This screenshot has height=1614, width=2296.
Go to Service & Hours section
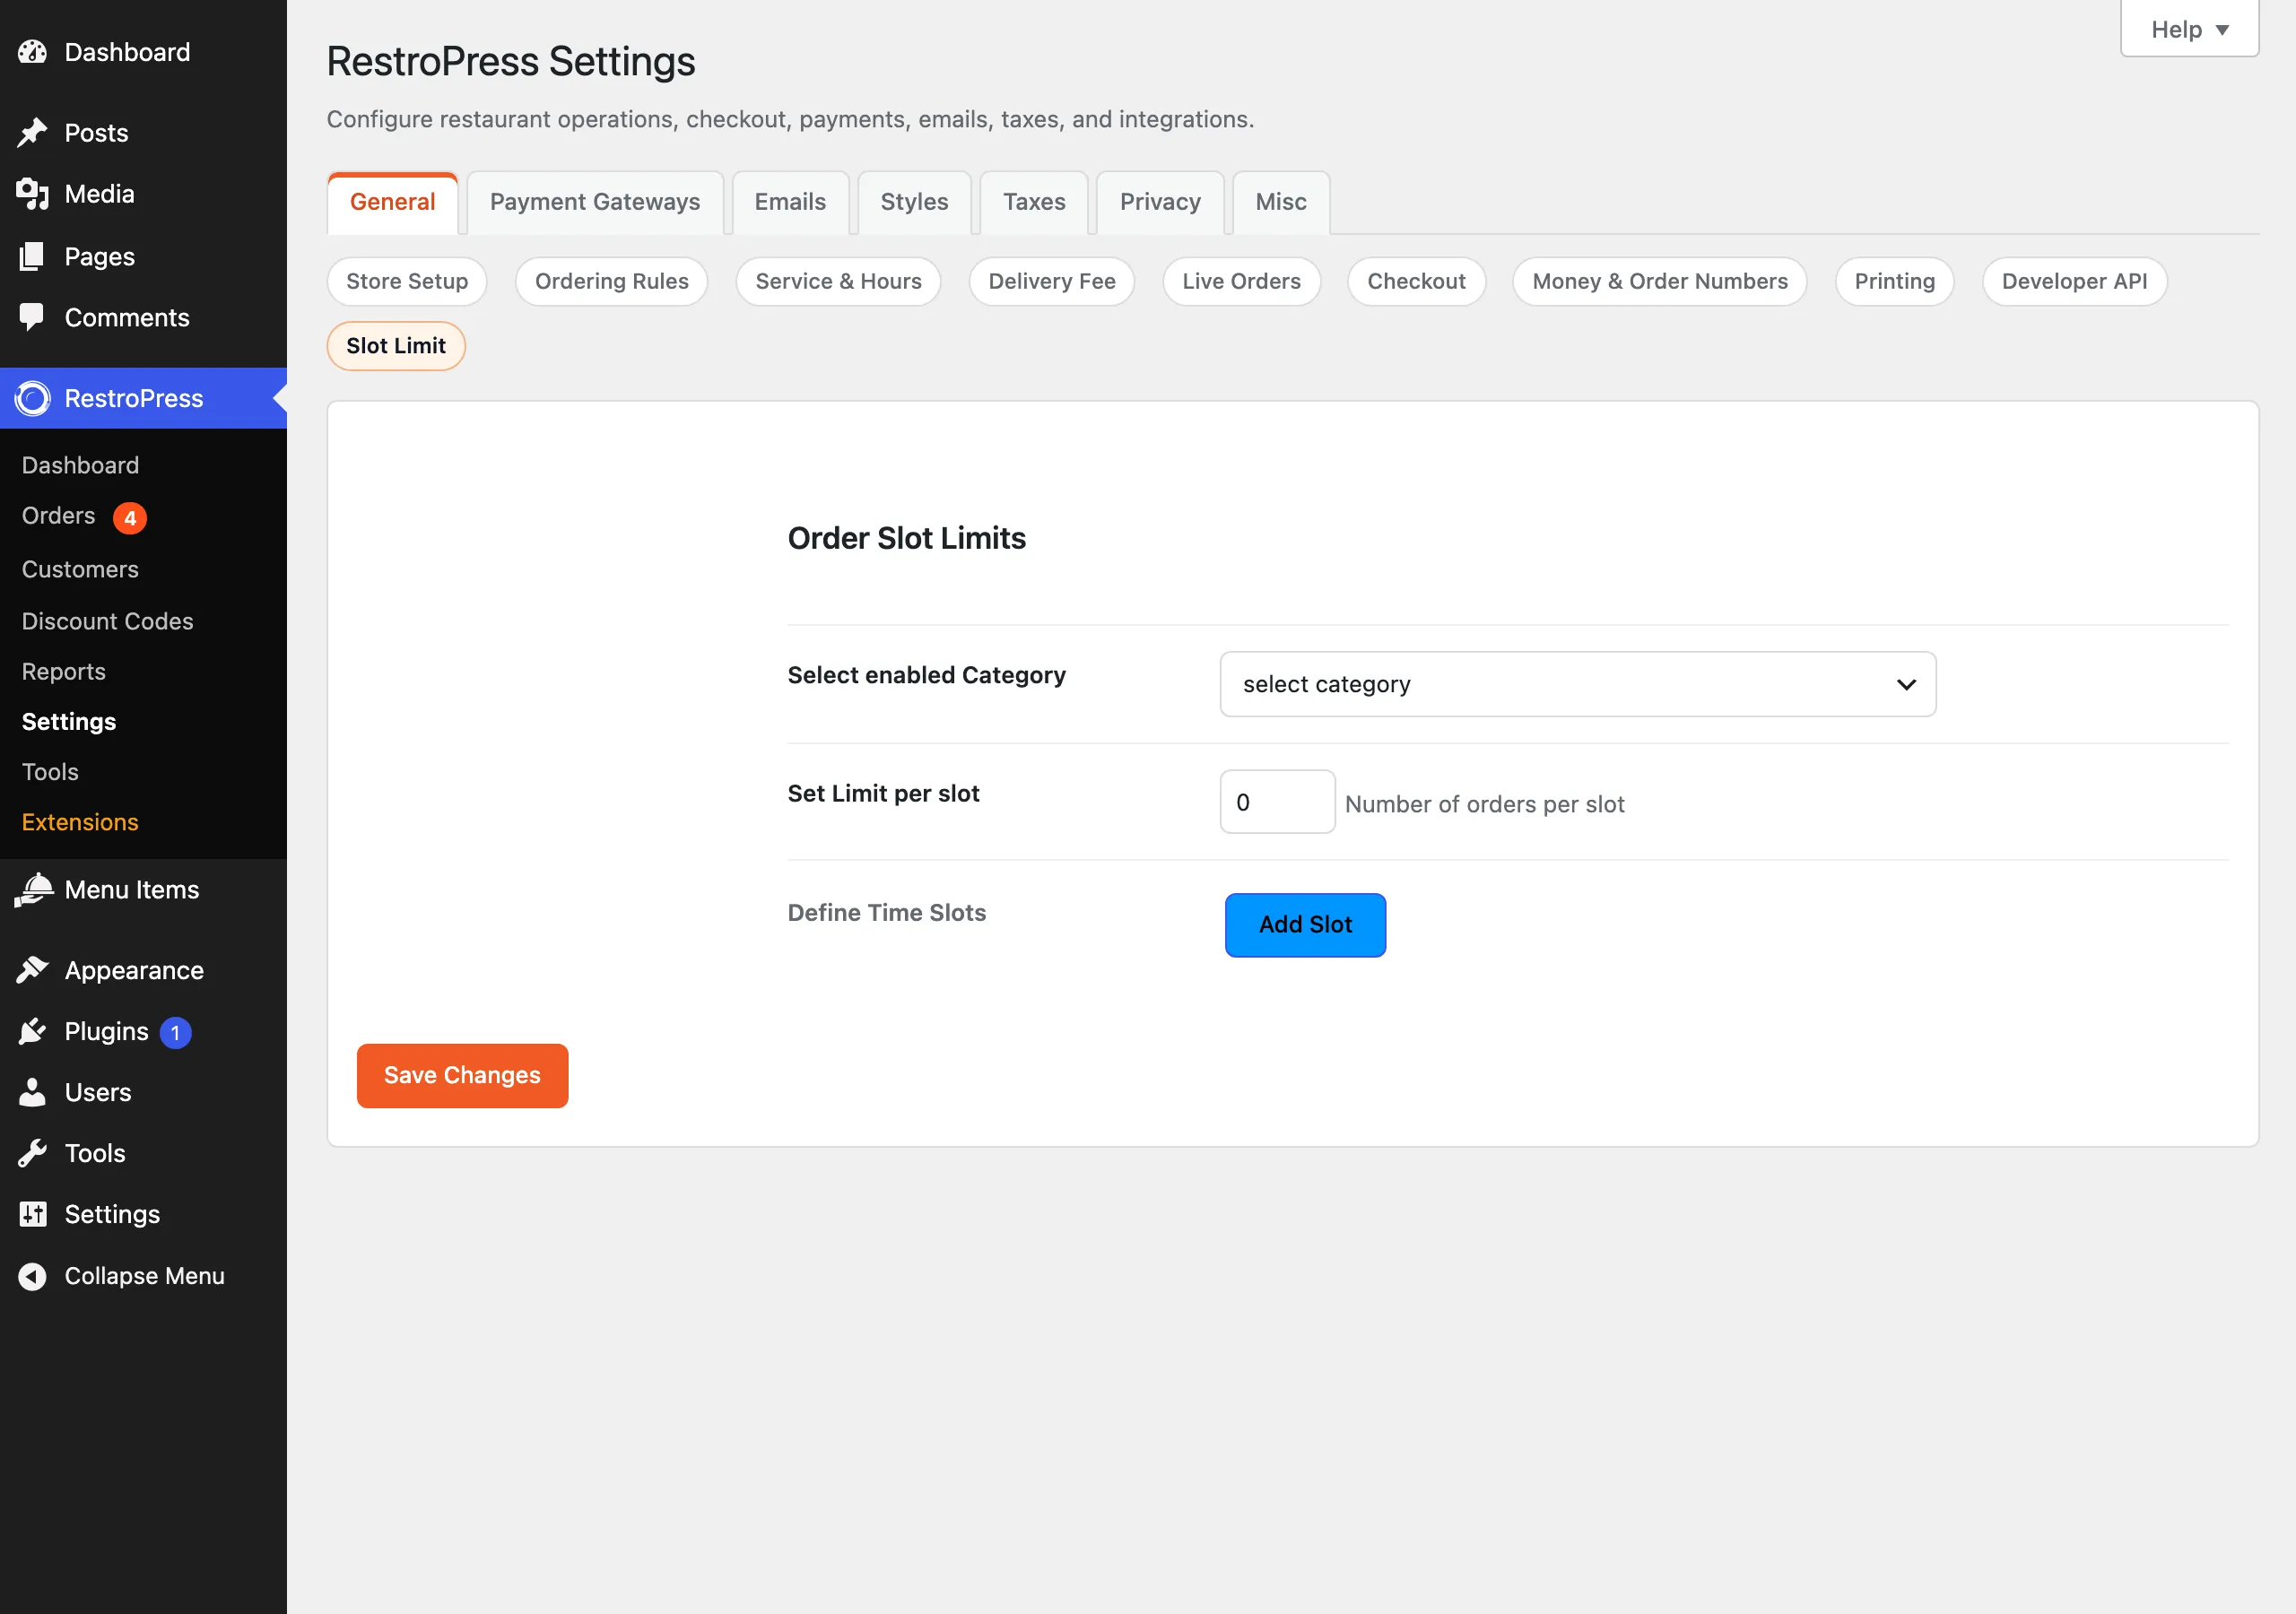pyautogui.click(x=838, y=281)
